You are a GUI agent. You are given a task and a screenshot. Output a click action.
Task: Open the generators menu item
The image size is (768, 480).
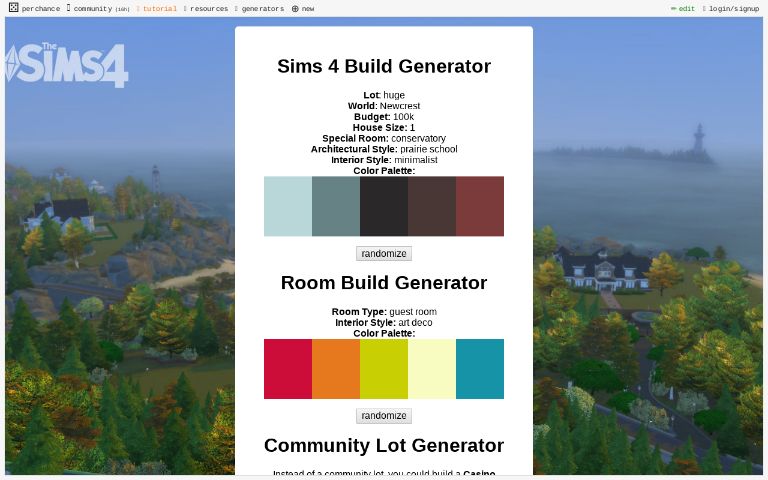coord(260,8)
